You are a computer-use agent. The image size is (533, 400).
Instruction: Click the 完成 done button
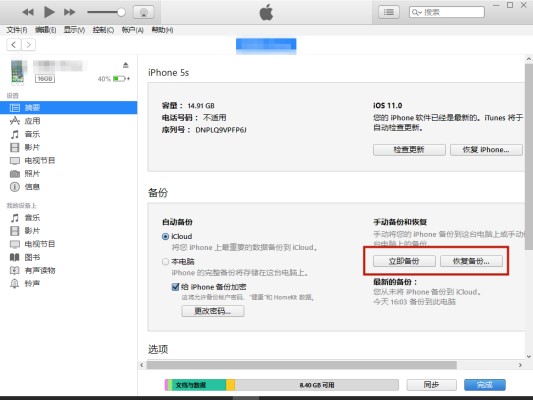(x=485, y=385)
